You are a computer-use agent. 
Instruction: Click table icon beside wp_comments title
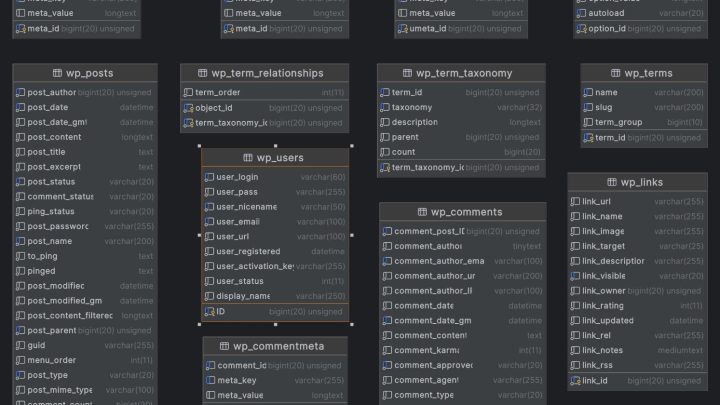[422, 212]
